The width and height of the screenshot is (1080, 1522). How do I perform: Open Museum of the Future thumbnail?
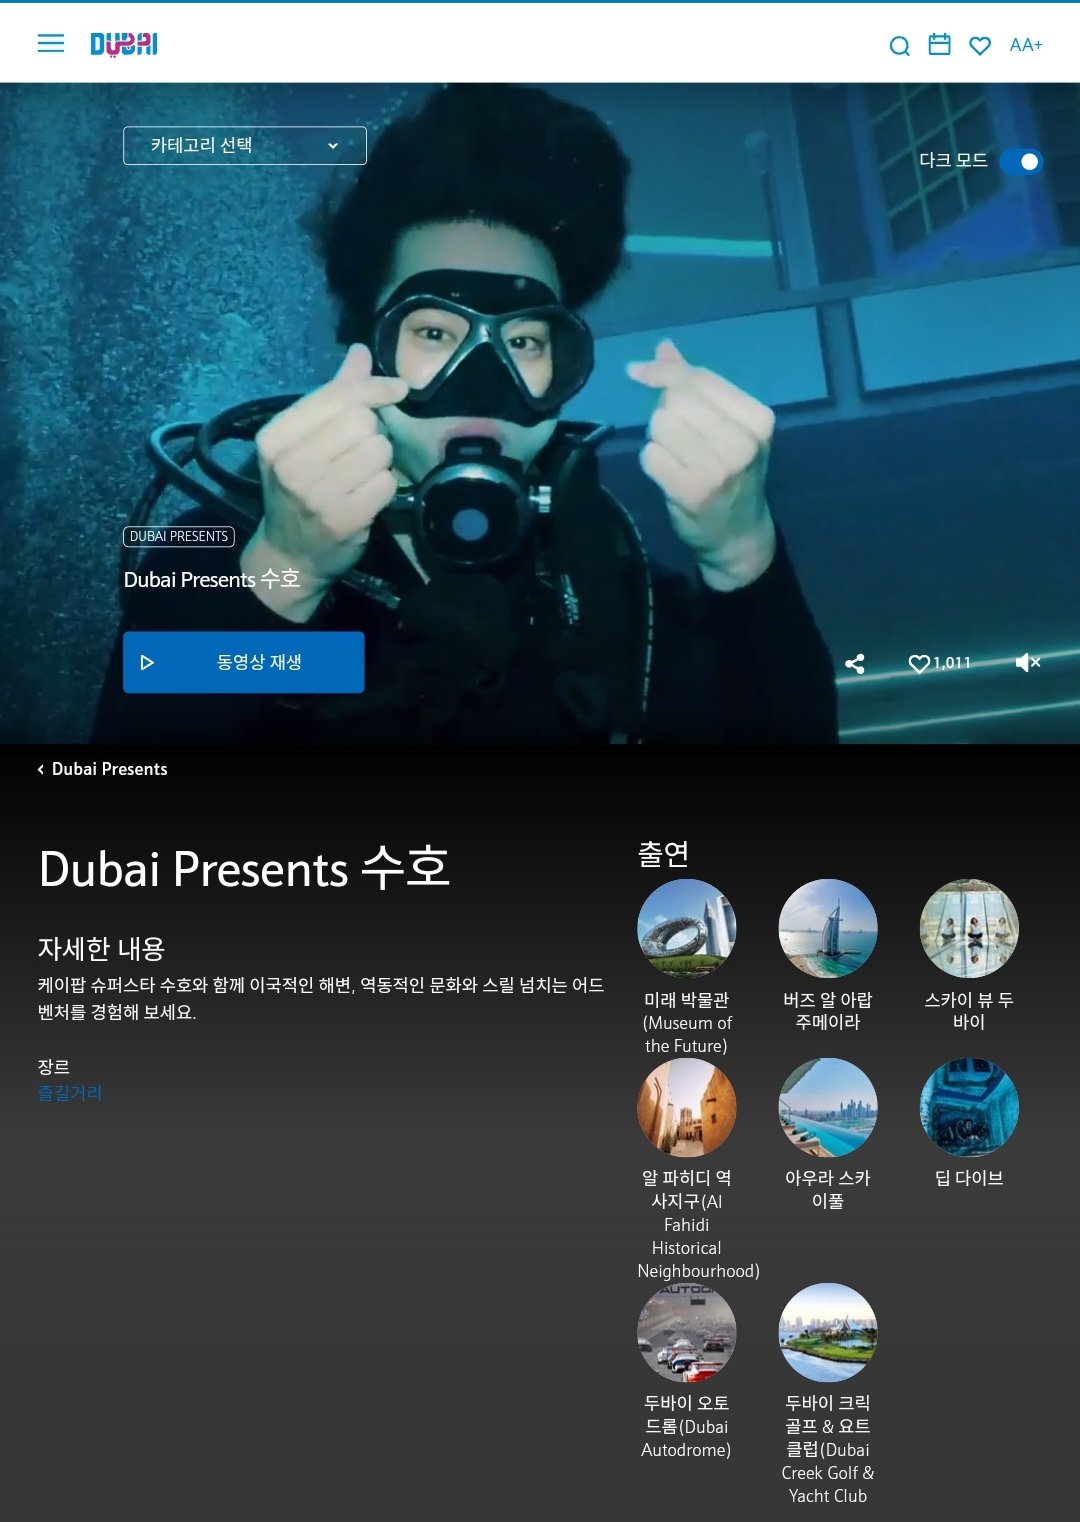pos(687,928)
